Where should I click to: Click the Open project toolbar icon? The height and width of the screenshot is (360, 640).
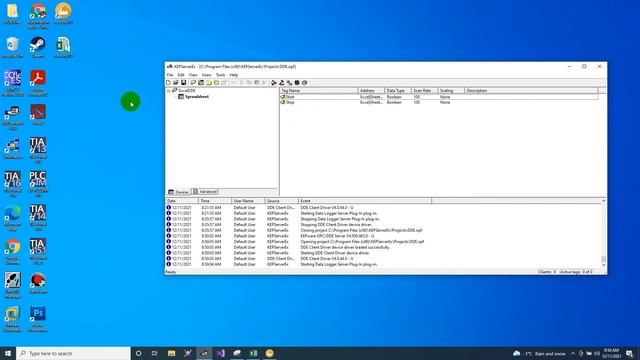[x=176, y=83]
